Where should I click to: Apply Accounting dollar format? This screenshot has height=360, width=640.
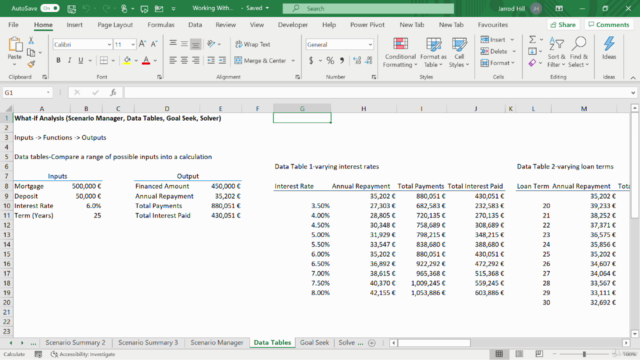[x=311, y=61]
